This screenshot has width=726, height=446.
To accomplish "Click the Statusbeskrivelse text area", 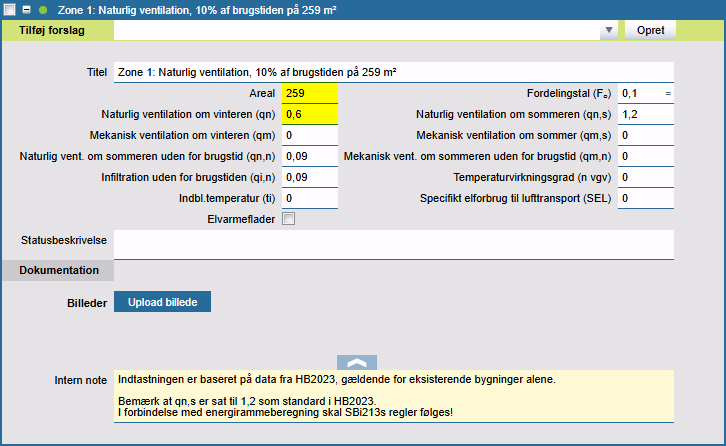I will 394,244.
